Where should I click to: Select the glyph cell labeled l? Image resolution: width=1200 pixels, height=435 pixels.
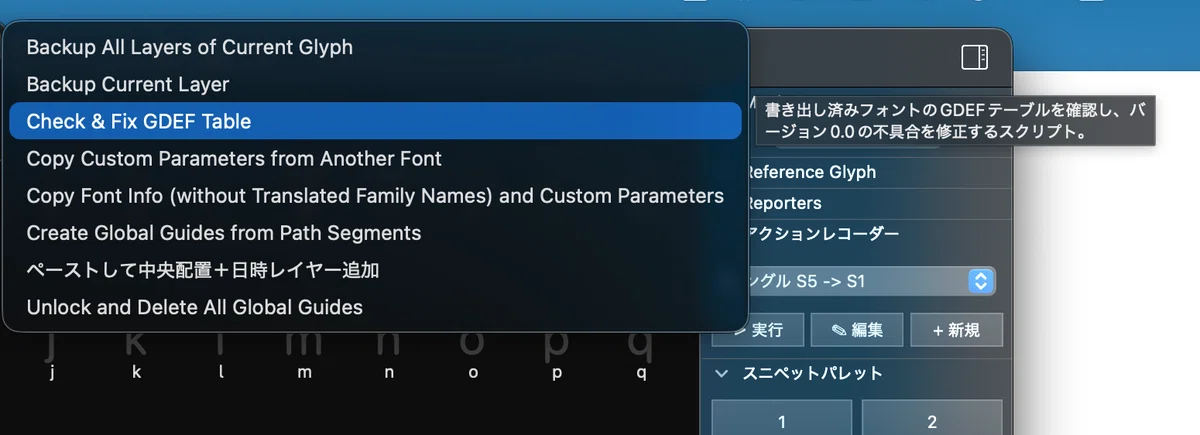(221, 355)
